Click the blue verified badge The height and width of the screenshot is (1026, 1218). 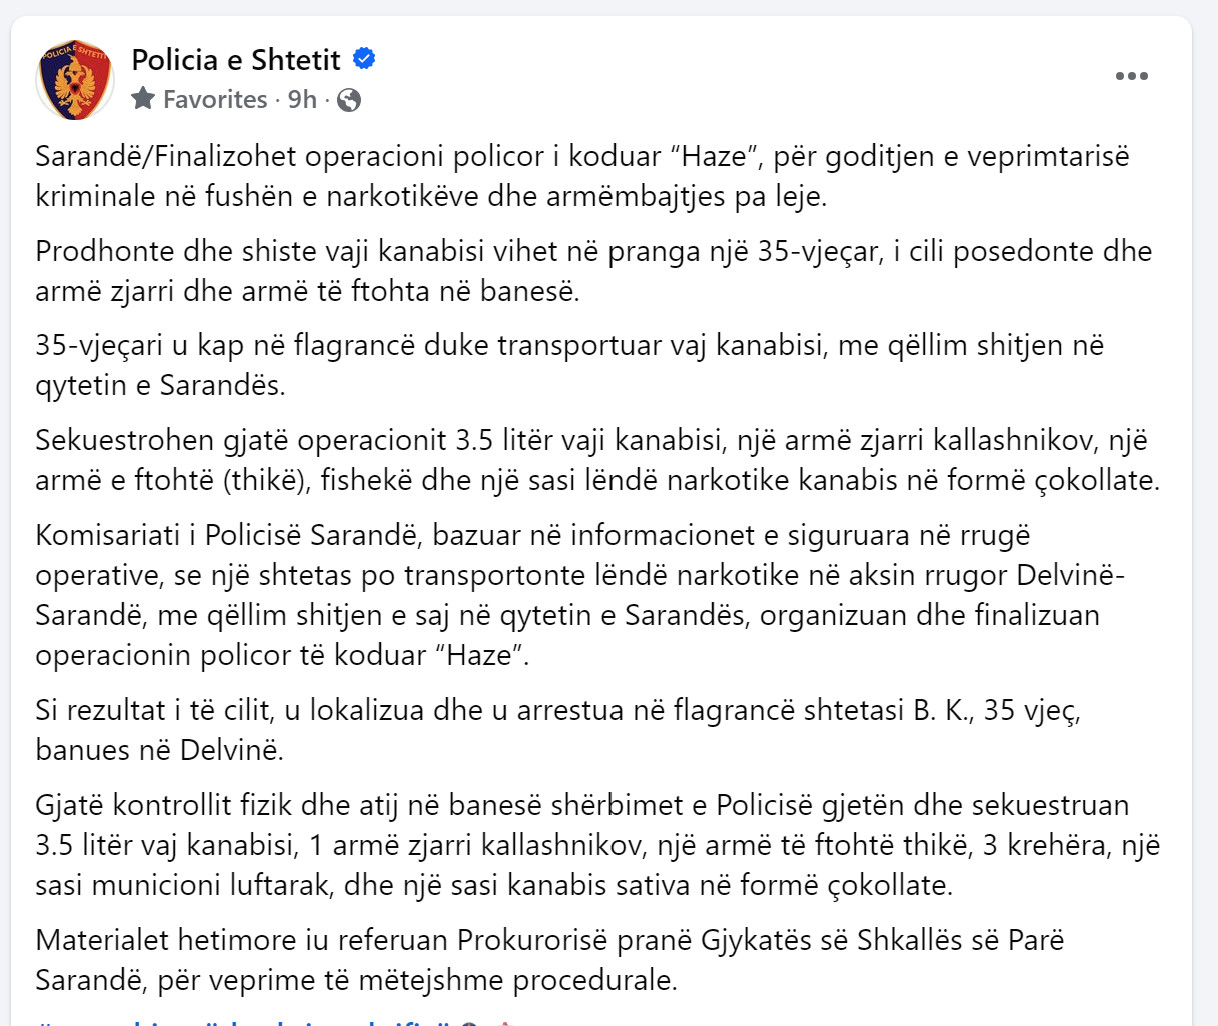[364, 59]
